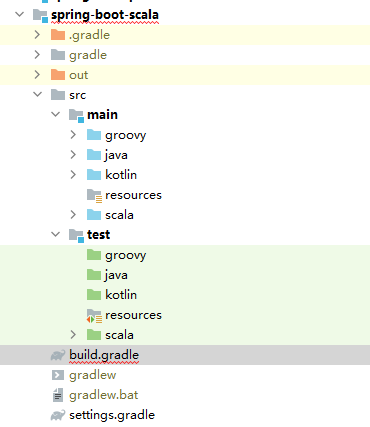This screenshot has height=427, width=370.
Task: Collapse the test module node
Action: [x=56, y=235]
